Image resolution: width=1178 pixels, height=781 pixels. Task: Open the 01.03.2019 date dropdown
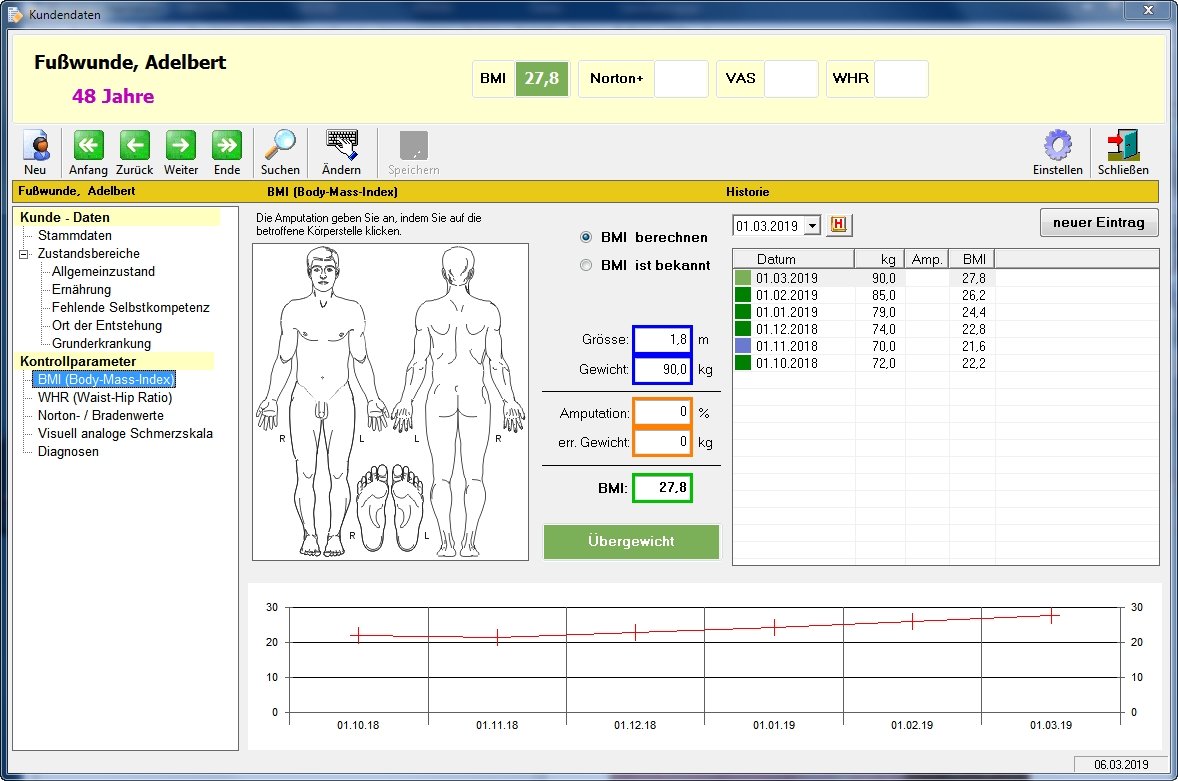[x=811, y=226]
